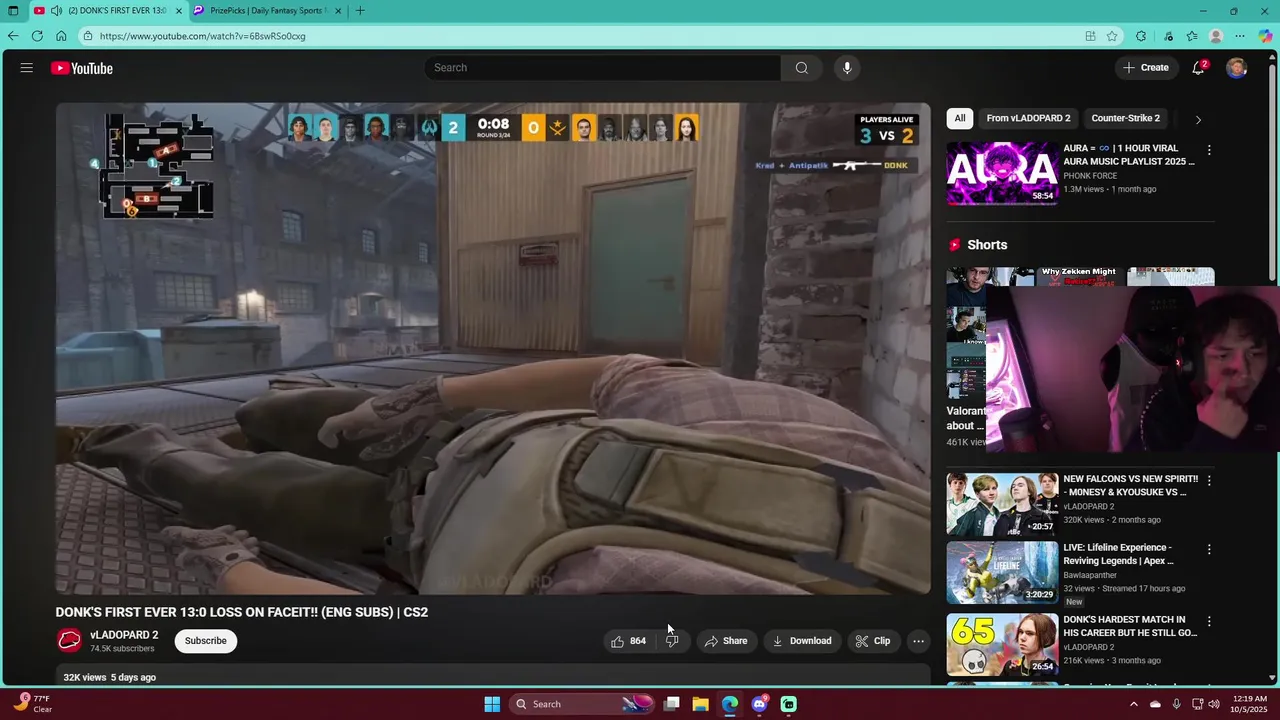The image size is (1280, 720).
Task: Like the video with 864 thumbs up
Action: tap(629, 641)
